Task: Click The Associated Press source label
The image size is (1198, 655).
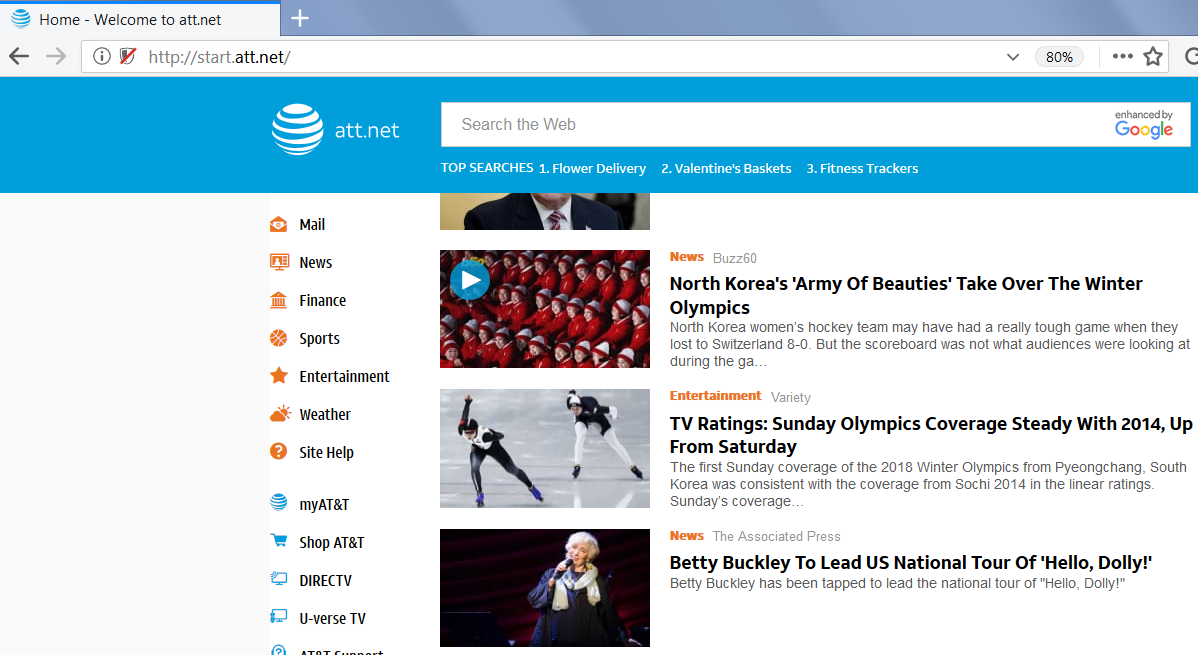Action: (x=776, y=537)
